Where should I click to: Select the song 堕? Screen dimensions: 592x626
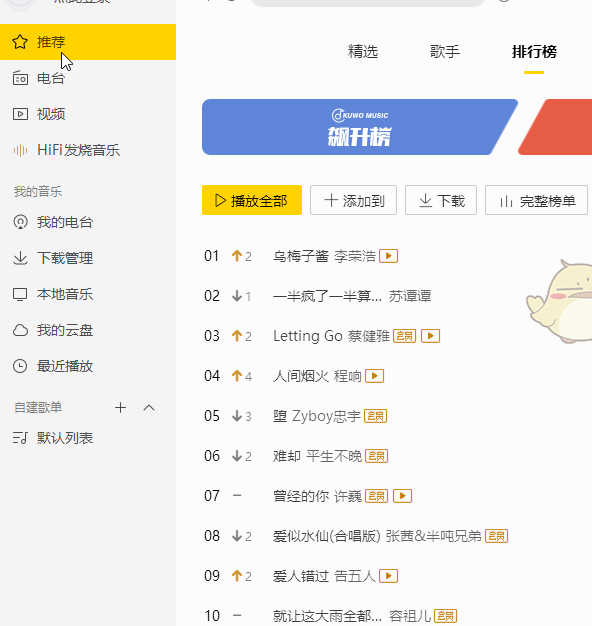[280, 416]
